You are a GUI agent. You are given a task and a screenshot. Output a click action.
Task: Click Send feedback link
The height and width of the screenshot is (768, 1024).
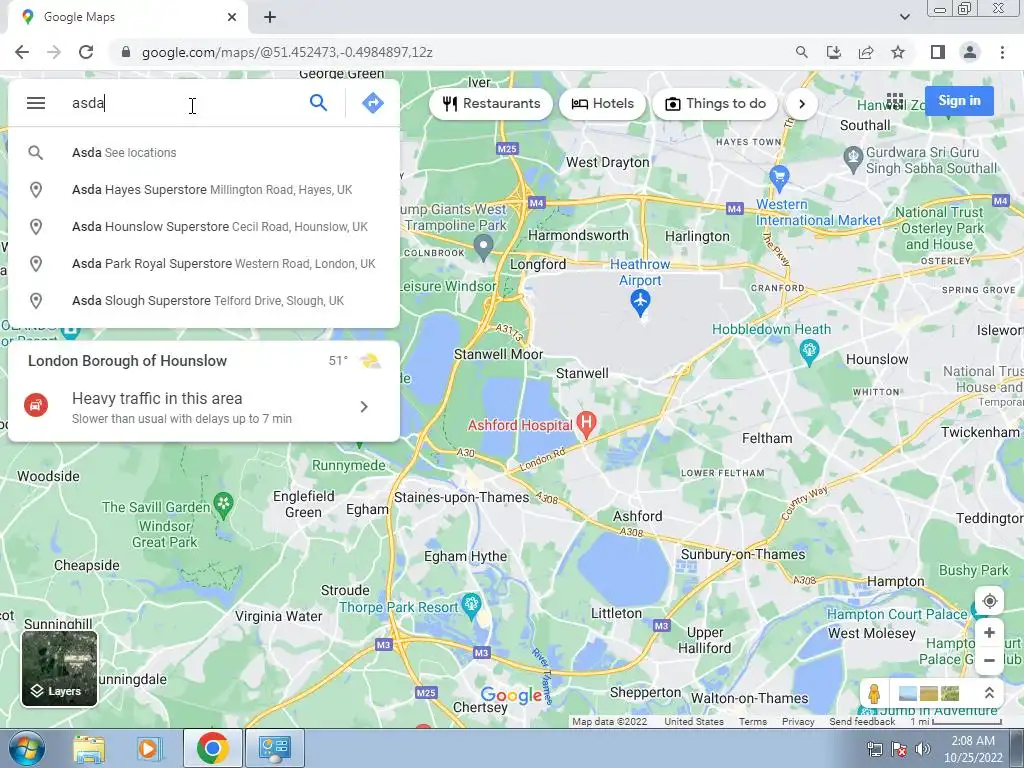pos(862,722)
